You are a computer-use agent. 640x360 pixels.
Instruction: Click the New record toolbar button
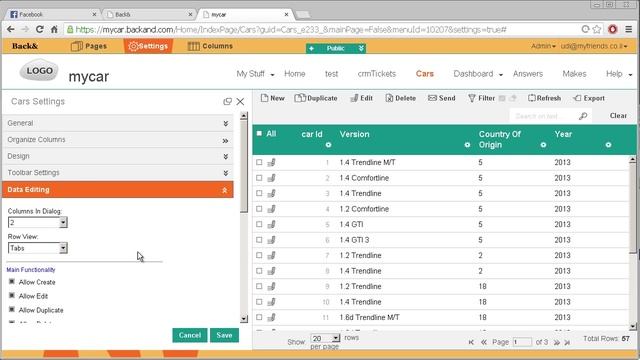pyautogui.click(x=272, y=98)
